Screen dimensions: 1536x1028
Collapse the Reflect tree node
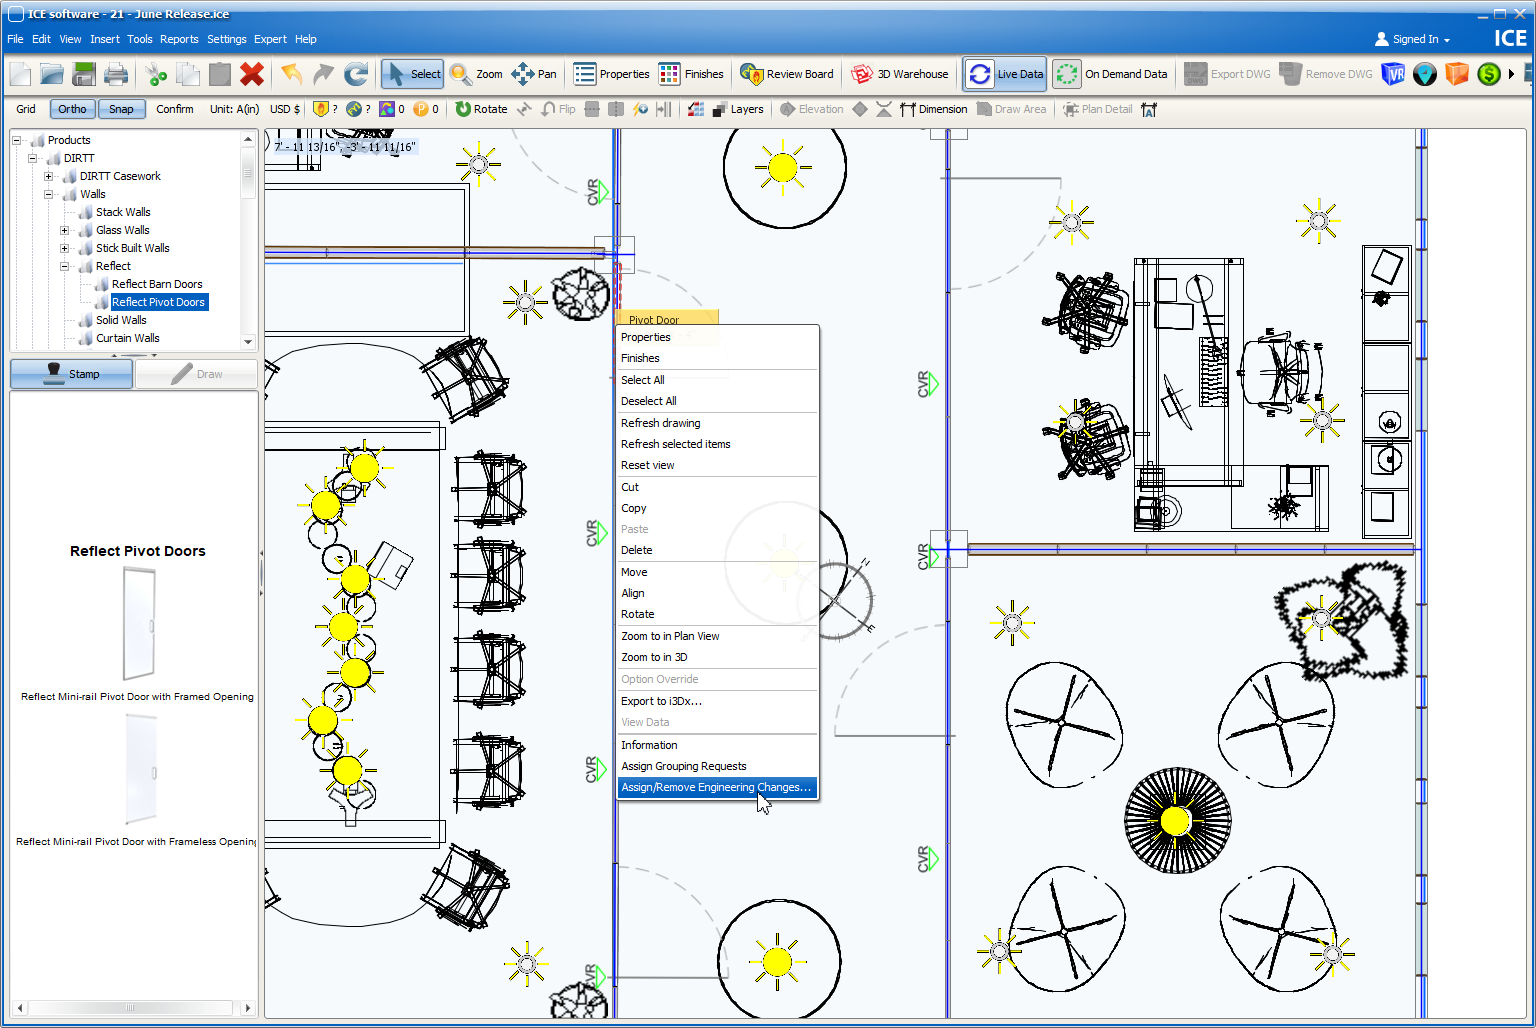click(x=65, y=266)
